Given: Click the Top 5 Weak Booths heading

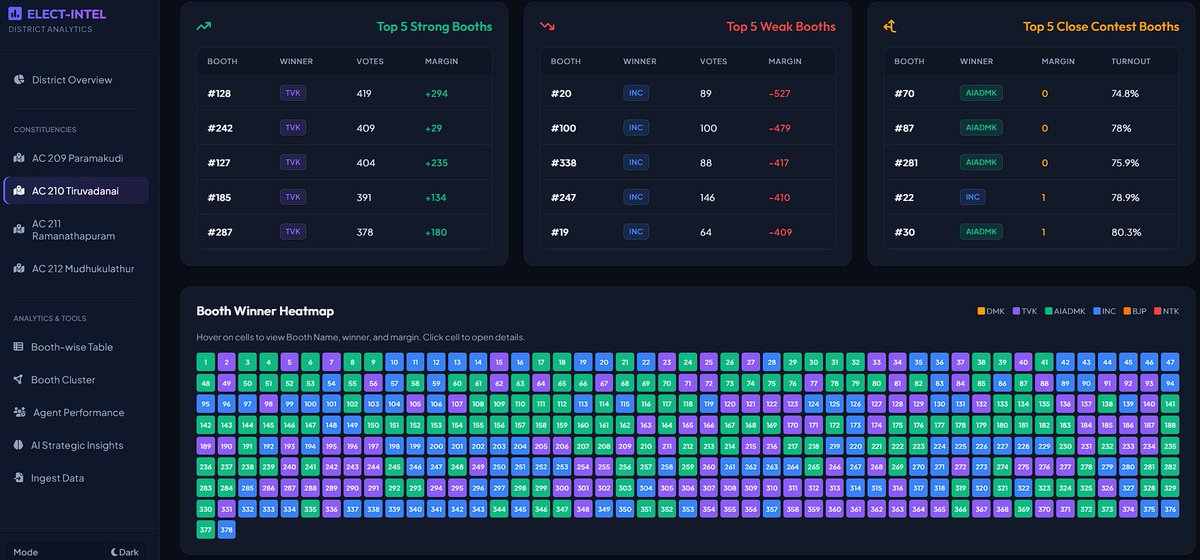Looking at the screenshot, I should pyautogui.click(x=781, y=27).
